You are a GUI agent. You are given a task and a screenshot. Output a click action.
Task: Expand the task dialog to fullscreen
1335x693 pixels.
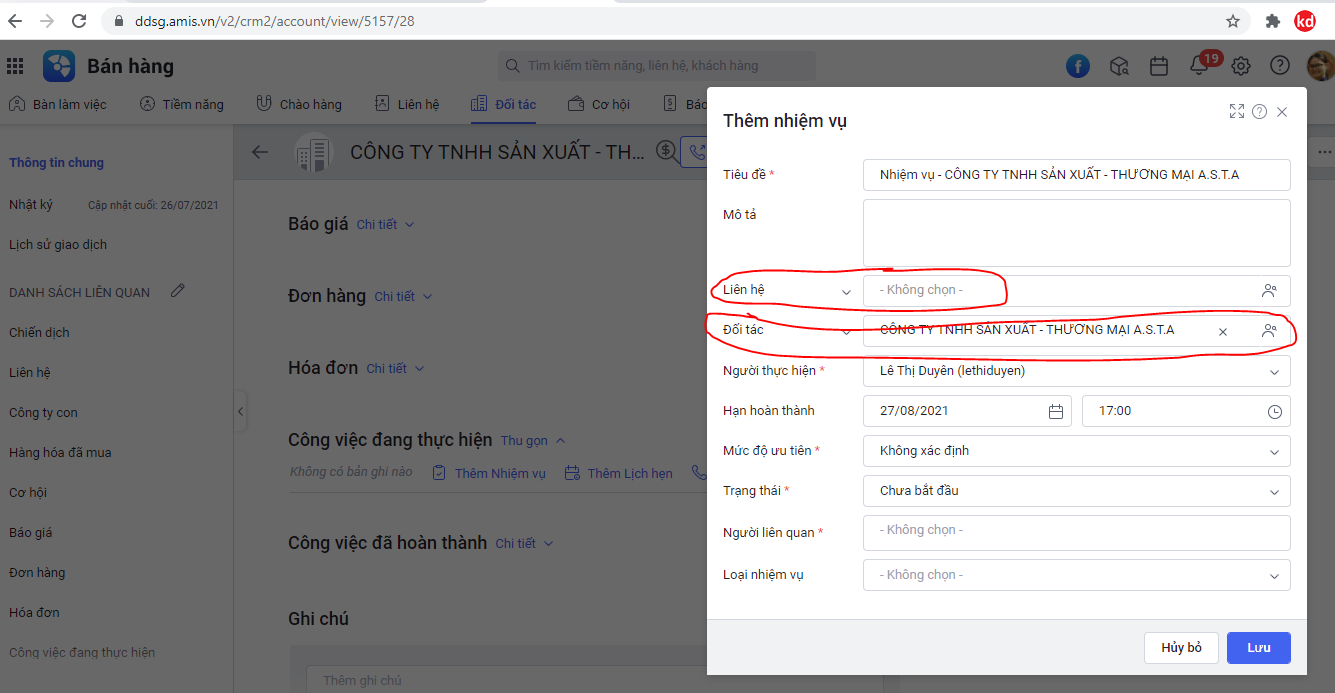[1237, 111]
